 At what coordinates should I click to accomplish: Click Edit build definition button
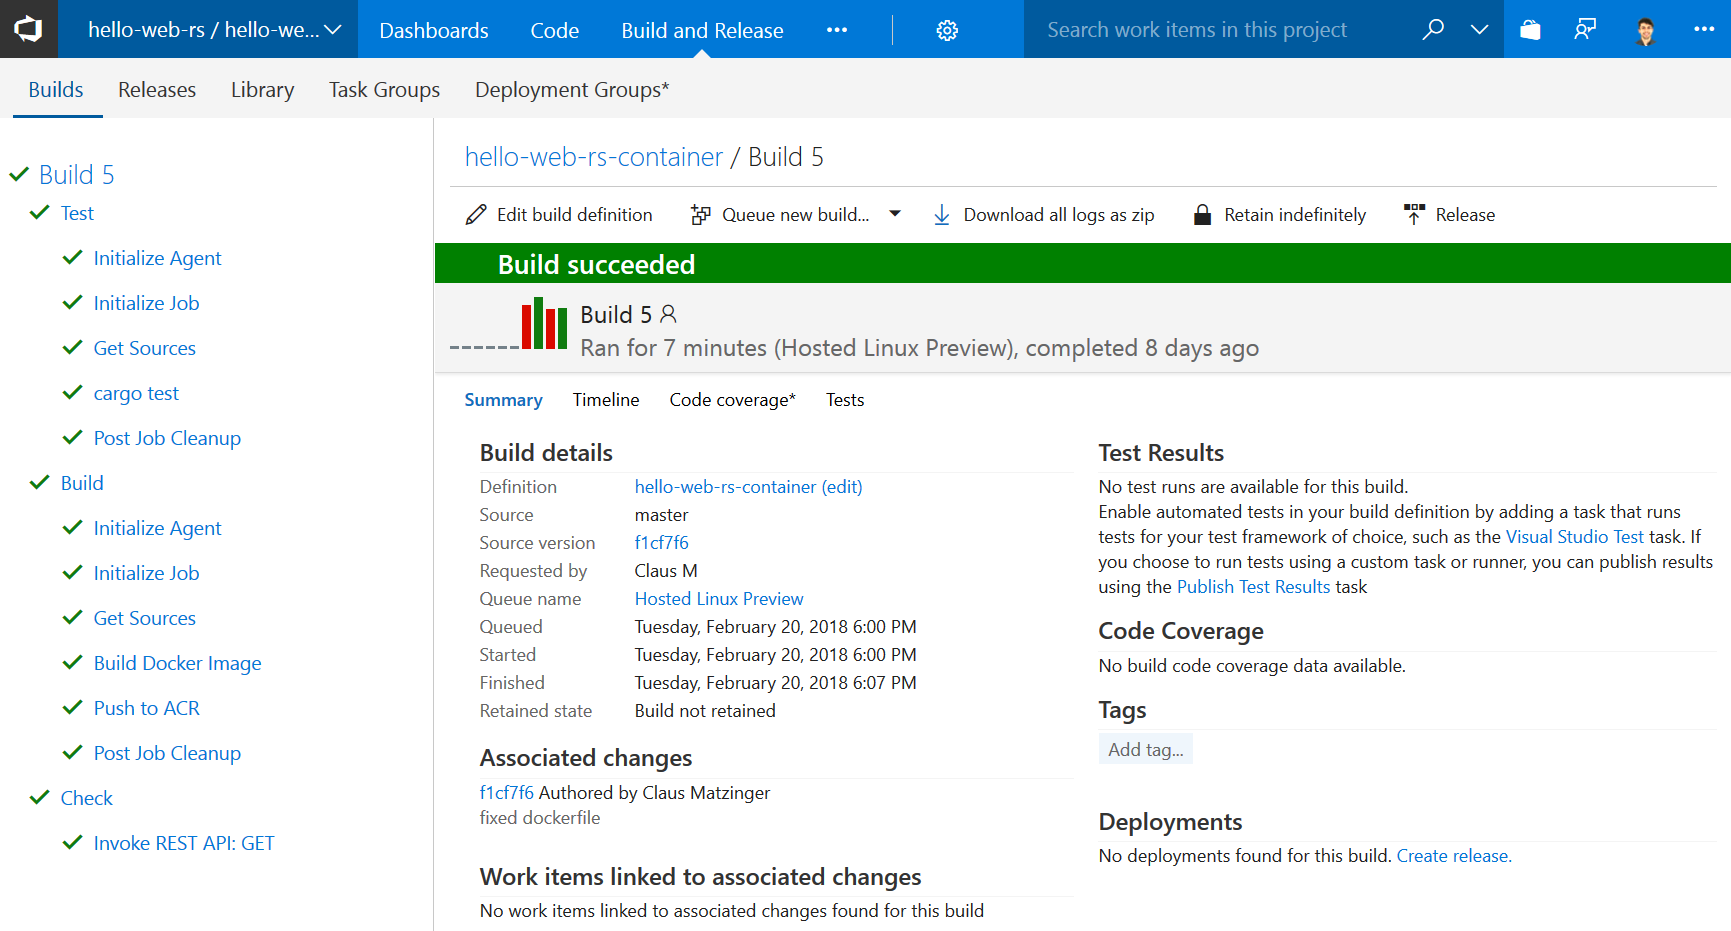[x=559, y=215]
